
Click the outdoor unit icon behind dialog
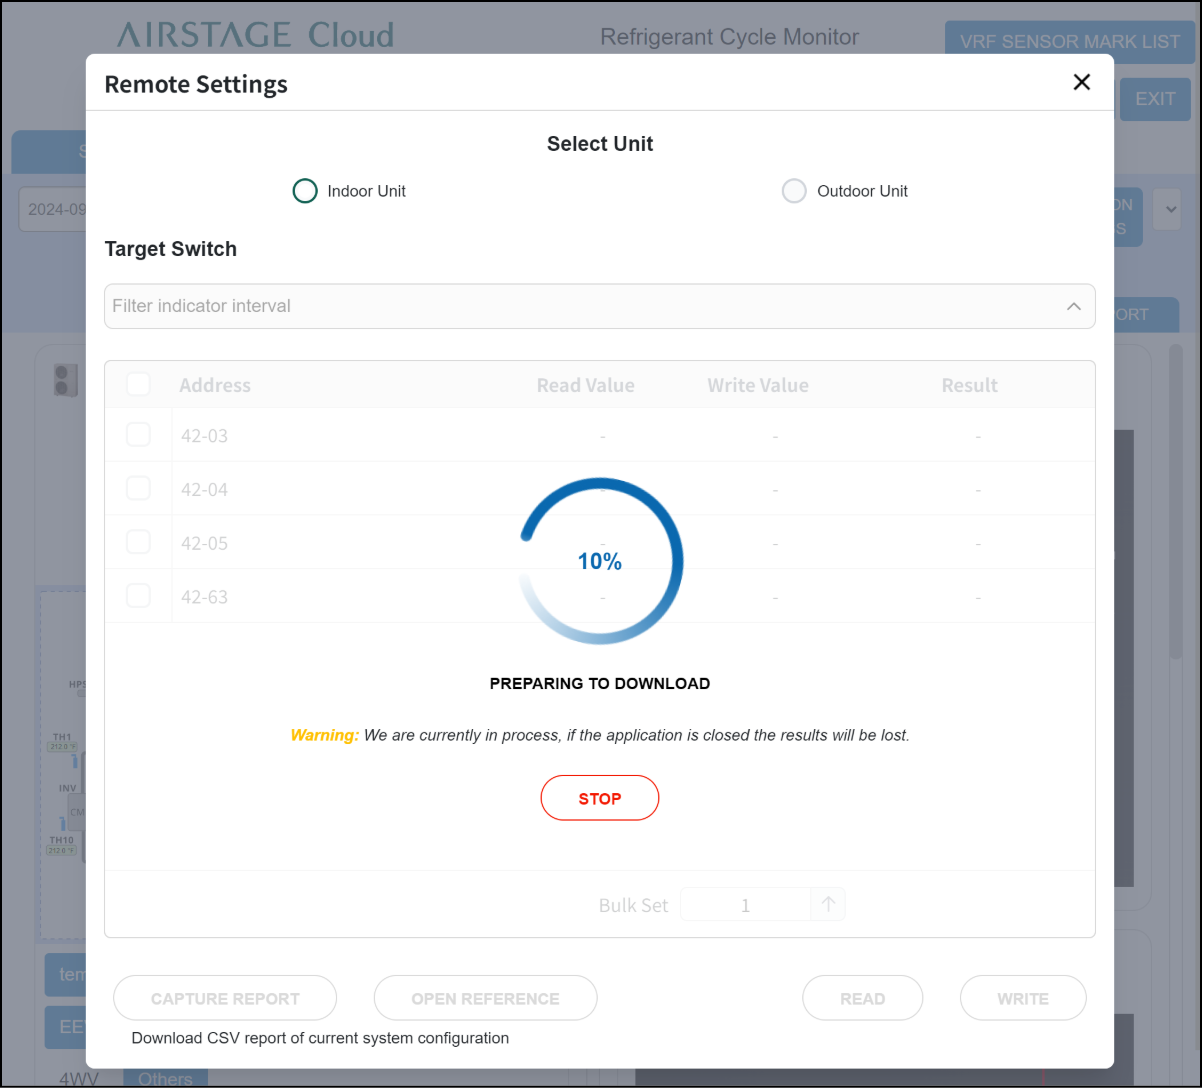tap(65, 380)
